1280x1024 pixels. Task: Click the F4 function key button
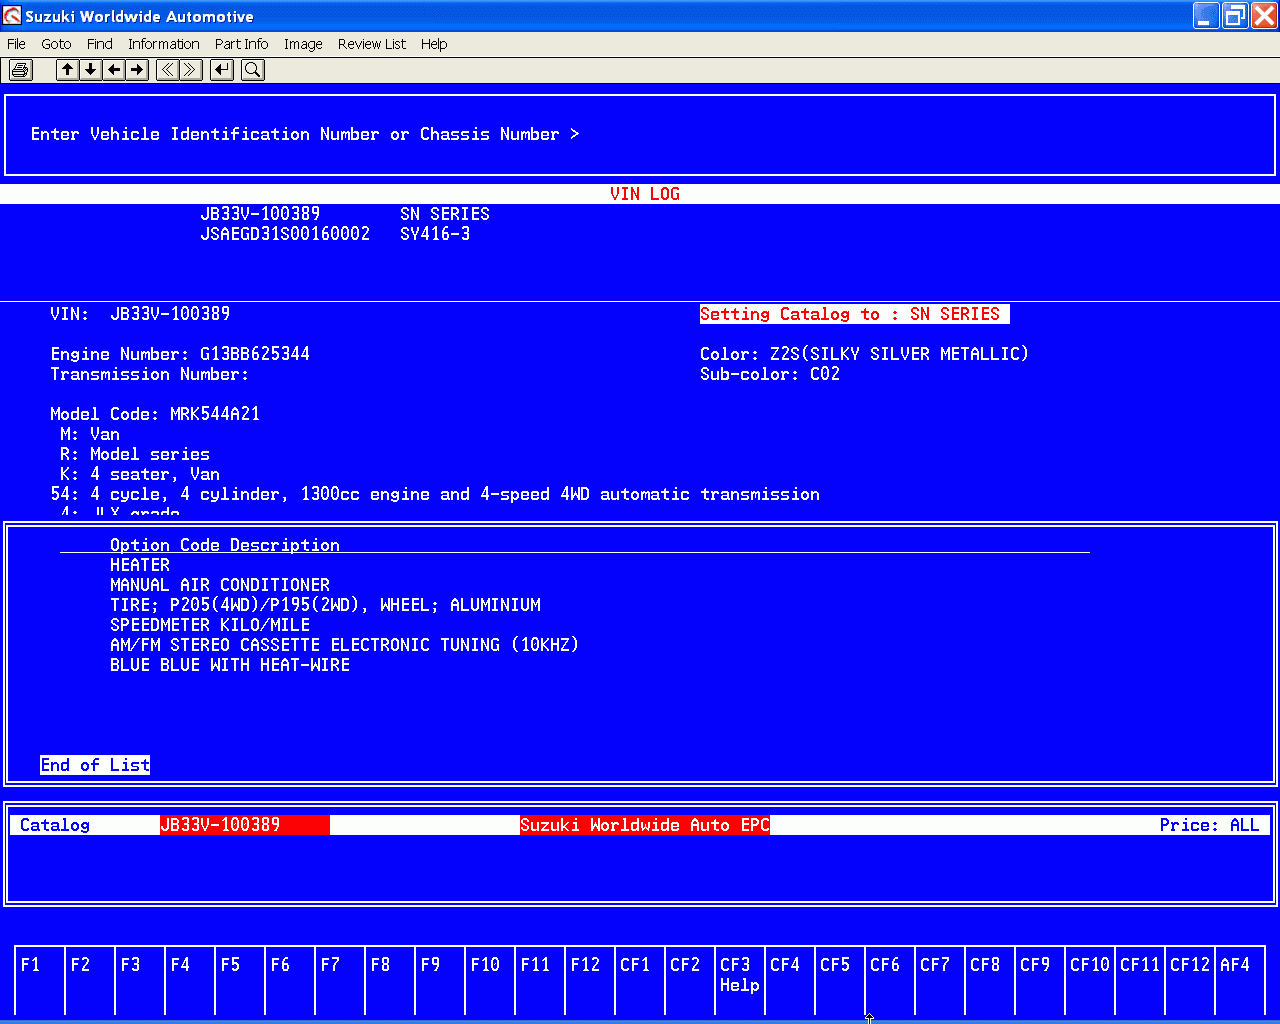point(190,980)
